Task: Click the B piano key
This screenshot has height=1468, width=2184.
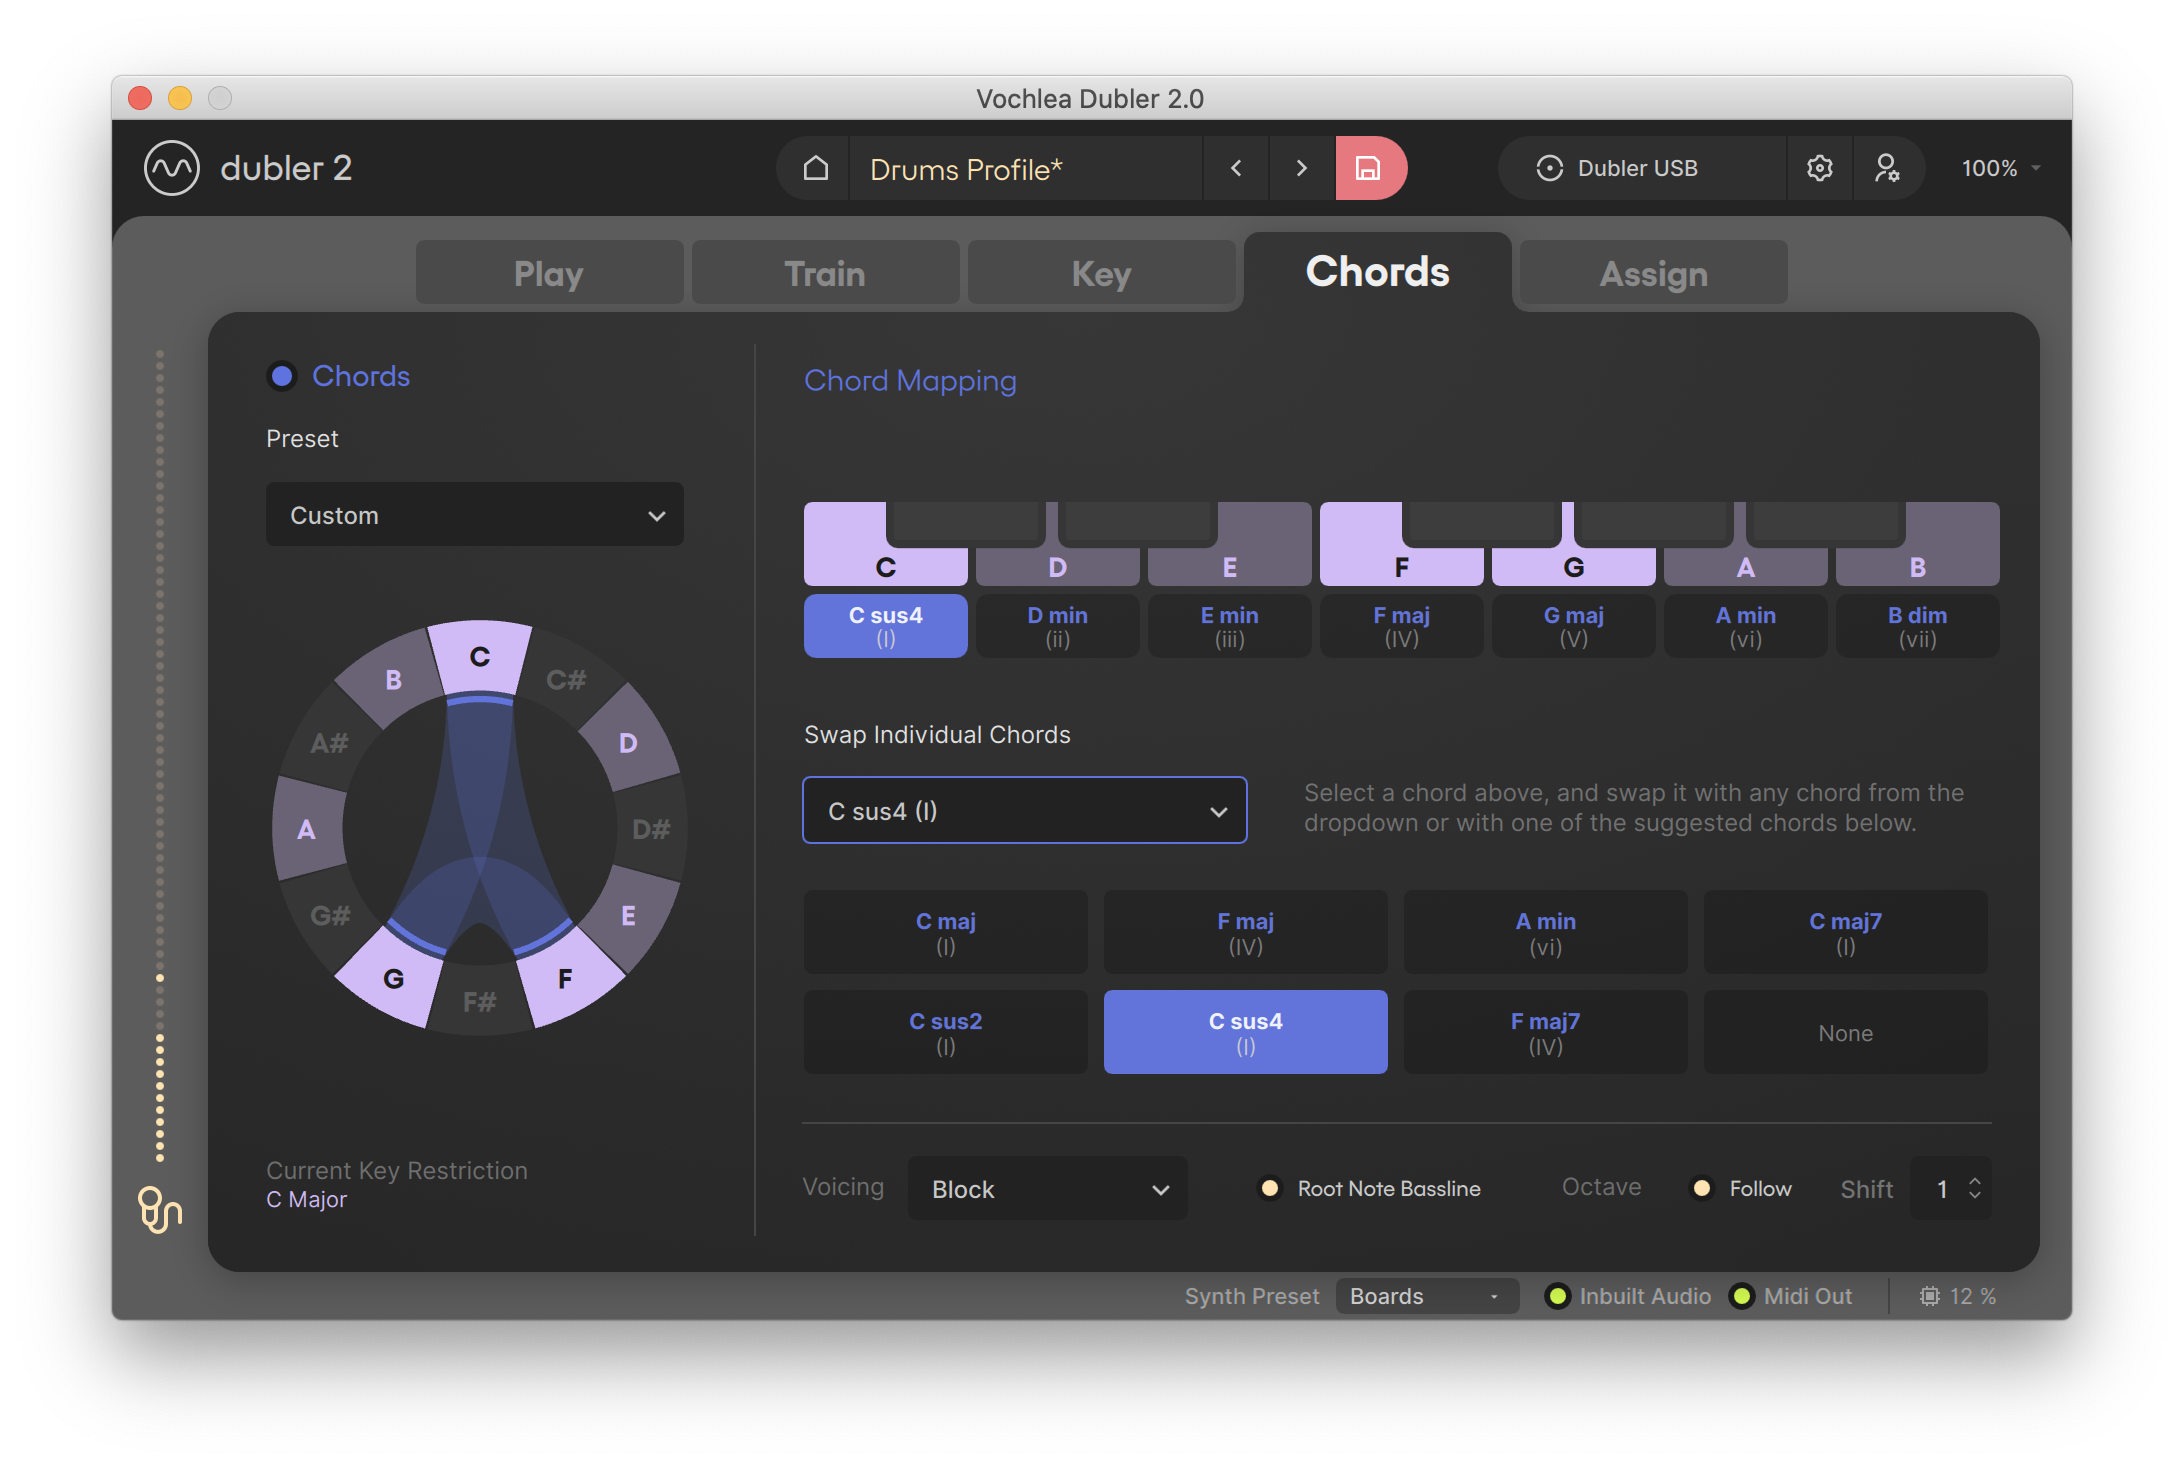Action: pyautogui.click(x=1917, y=566)
